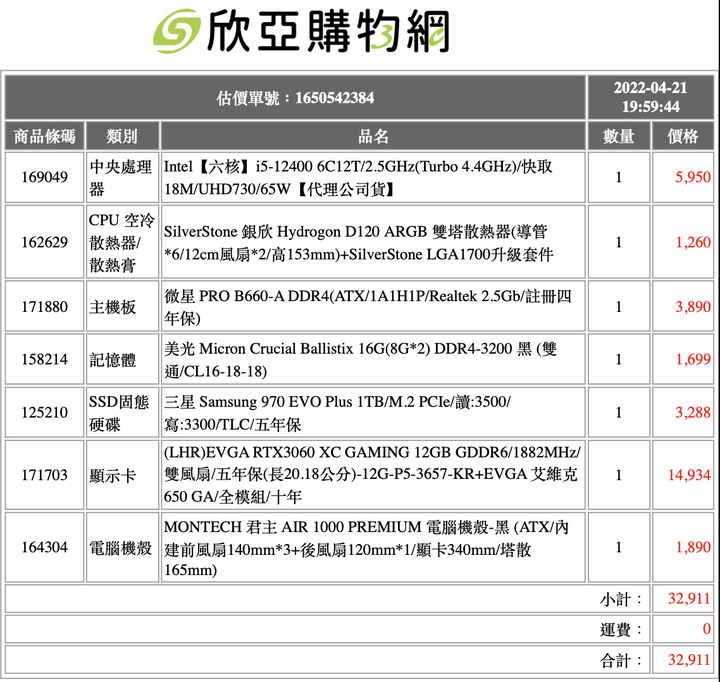Click the price 1,699
This screenshot has width=720, height=682.
coord(692,359)
